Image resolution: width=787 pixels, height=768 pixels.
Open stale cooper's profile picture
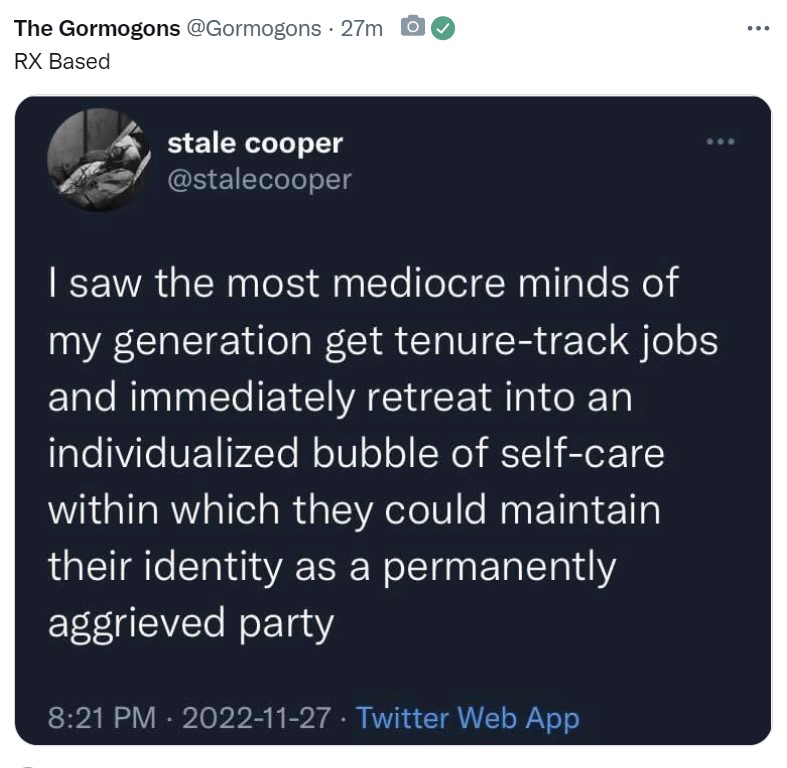99,160
